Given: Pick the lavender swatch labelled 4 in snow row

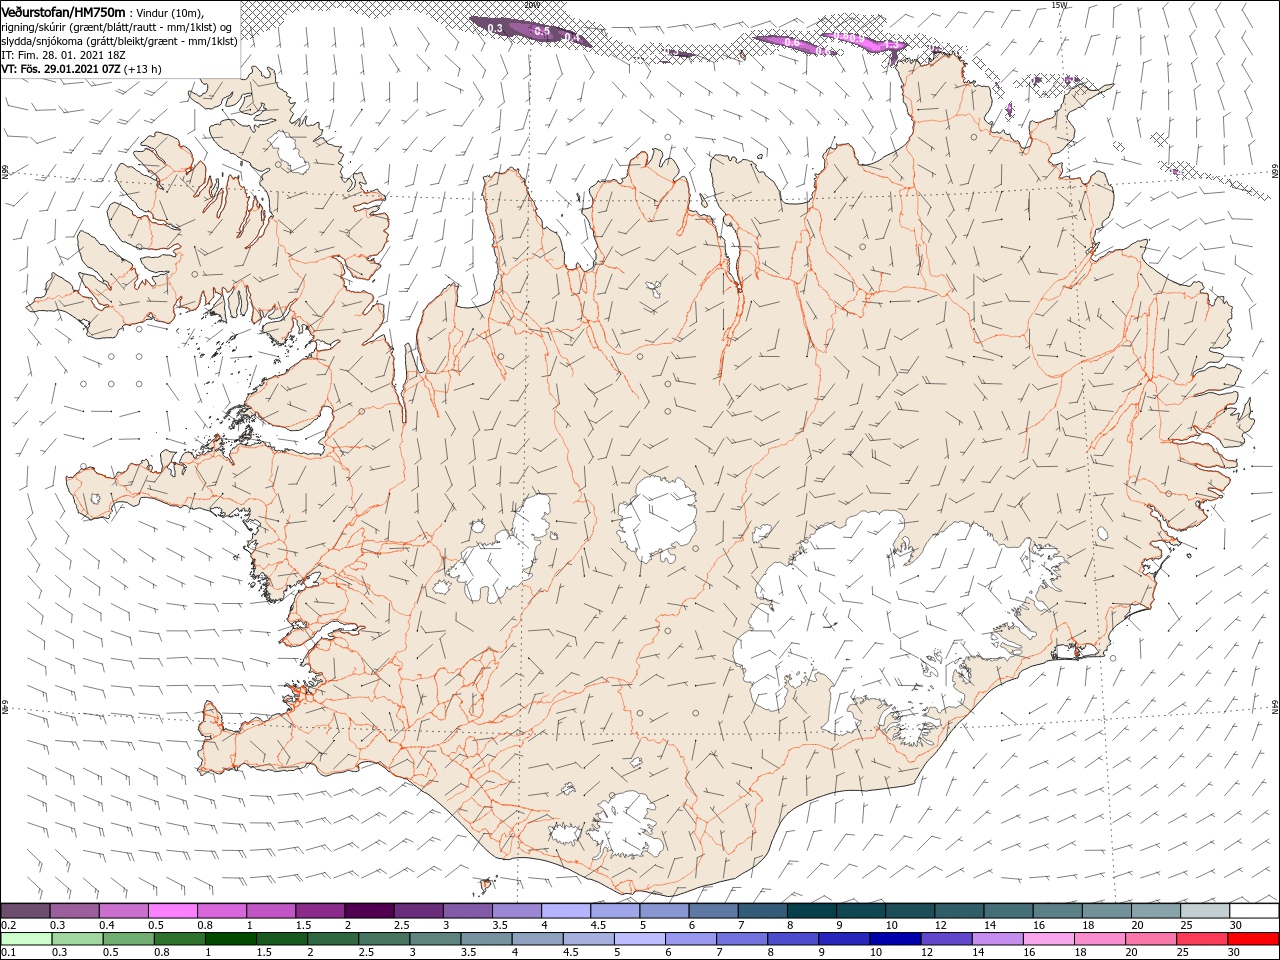Looking at the screenshot, I should [x=564, y=910].
